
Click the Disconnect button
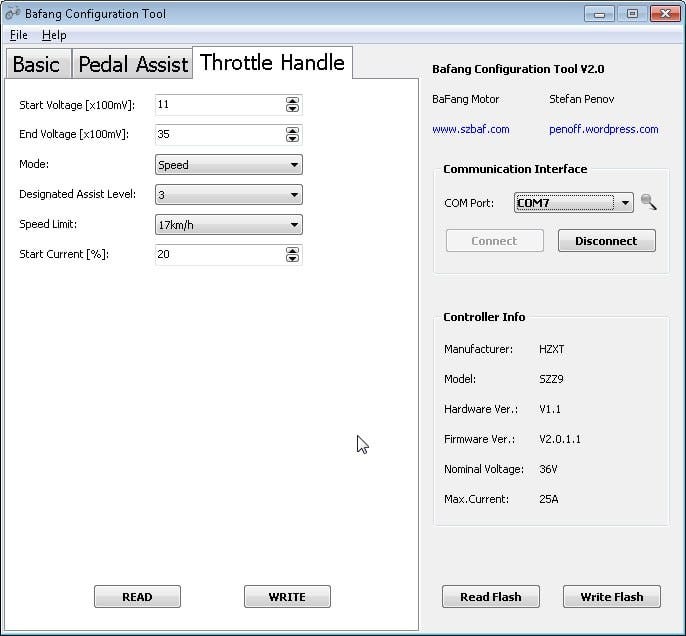tap(606, 241)
